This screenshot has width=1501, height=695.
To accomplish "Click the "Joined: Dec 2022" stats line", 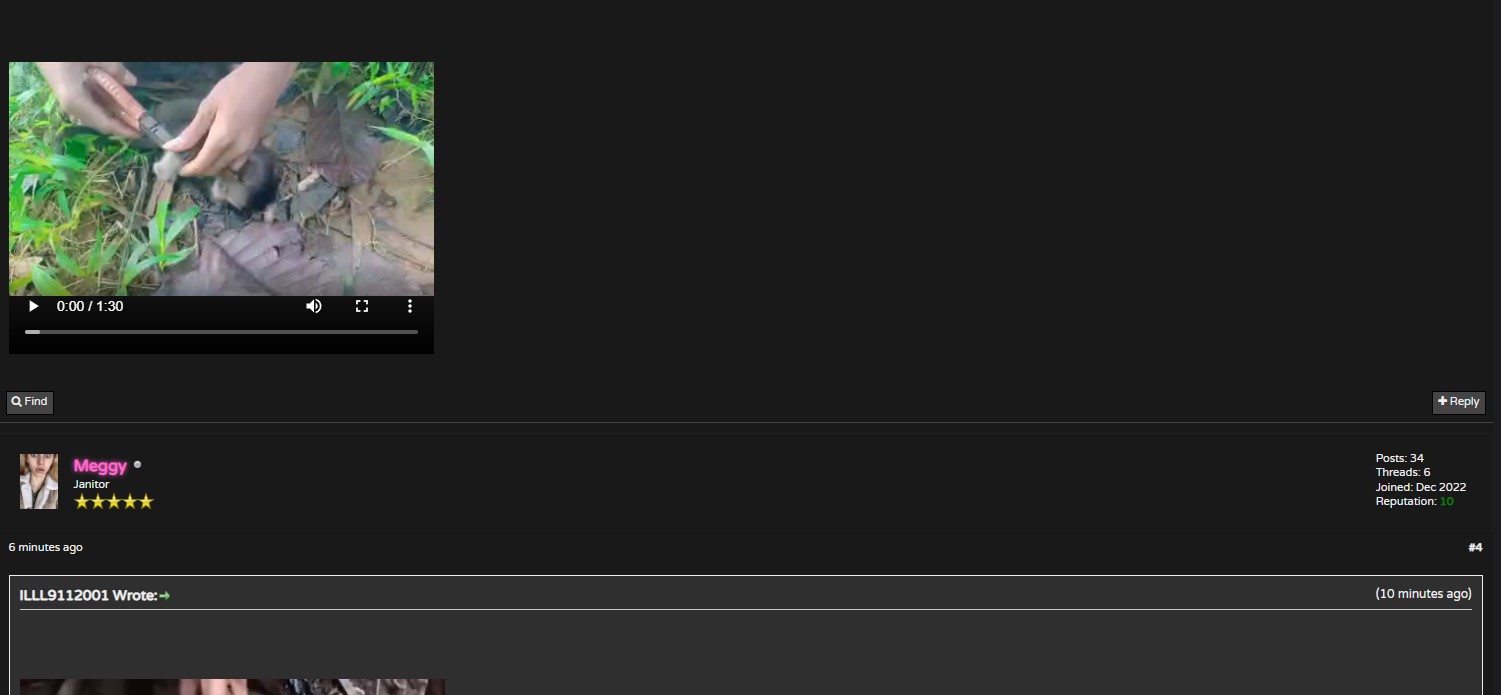I will click(x=1421, y=488).
